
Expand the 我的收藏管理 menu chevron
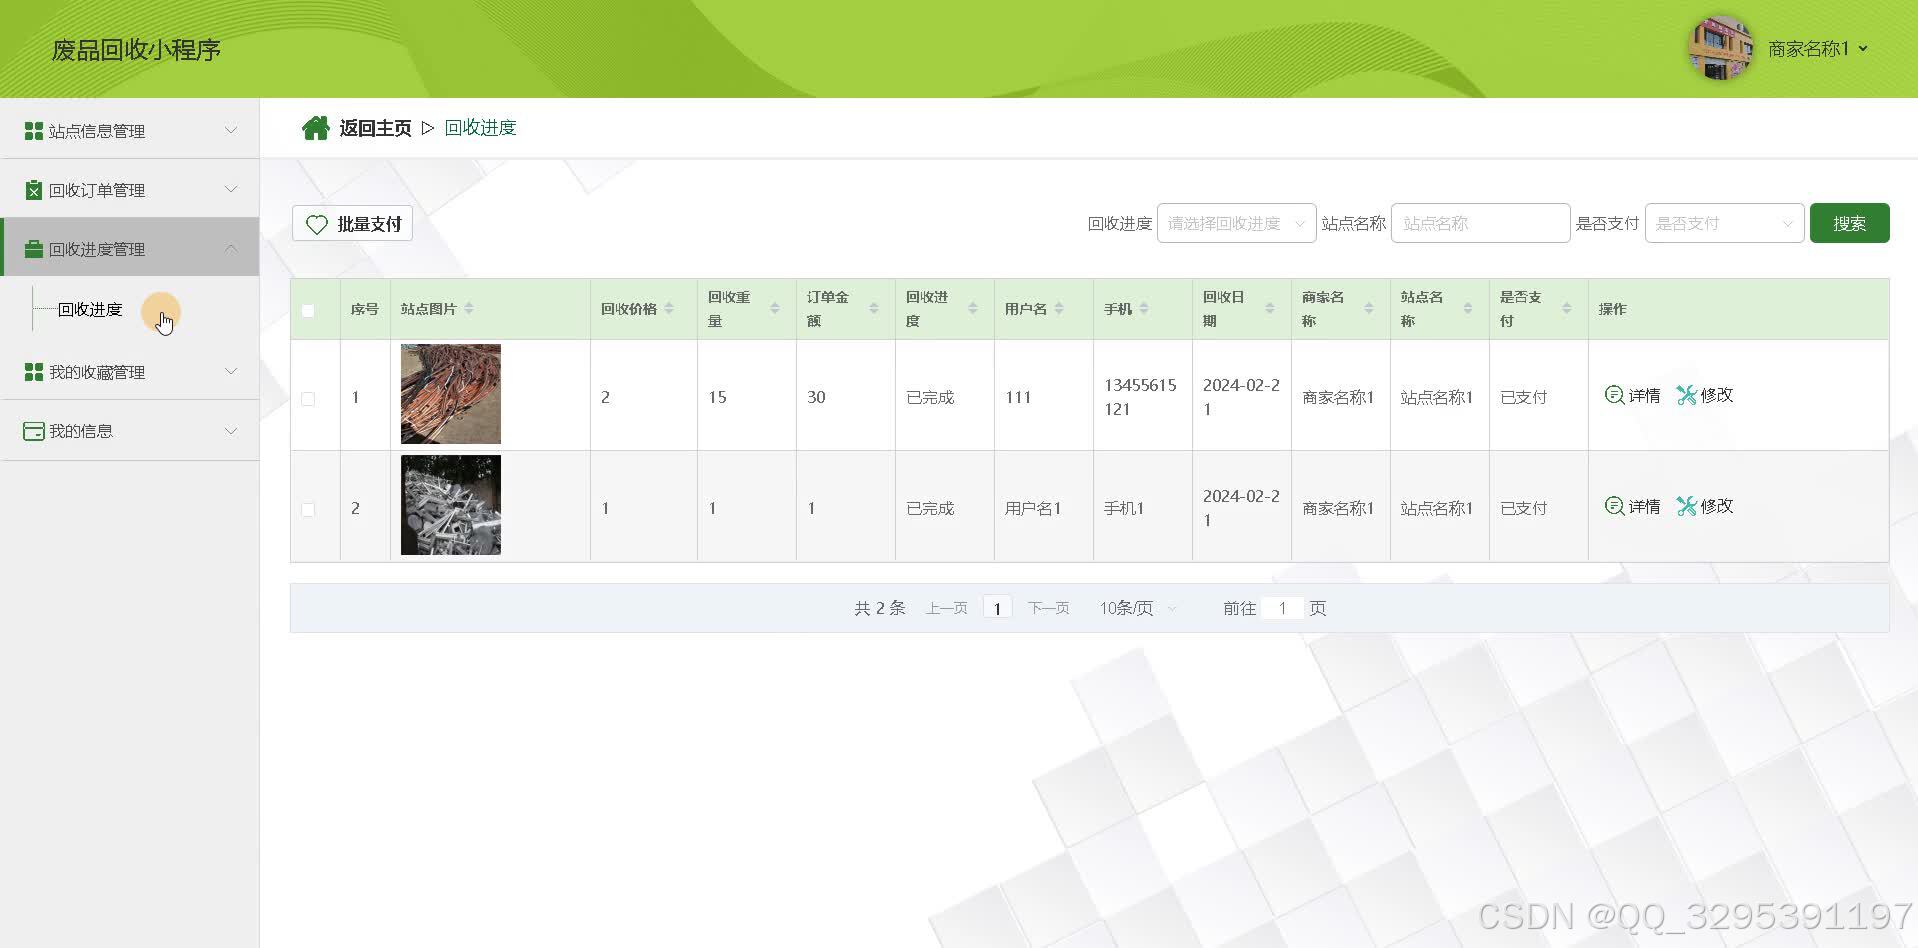(231, 371)
